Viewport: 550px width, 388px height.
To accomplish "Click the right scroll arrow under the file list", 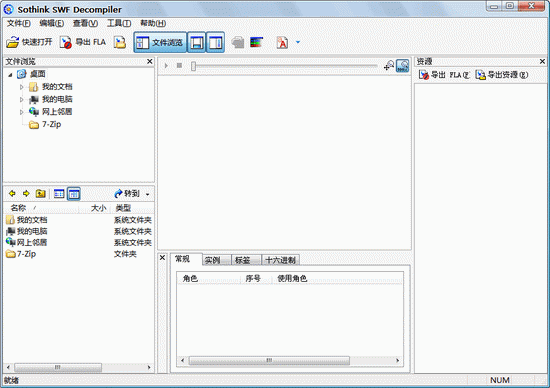I will (x=149, y=367).
